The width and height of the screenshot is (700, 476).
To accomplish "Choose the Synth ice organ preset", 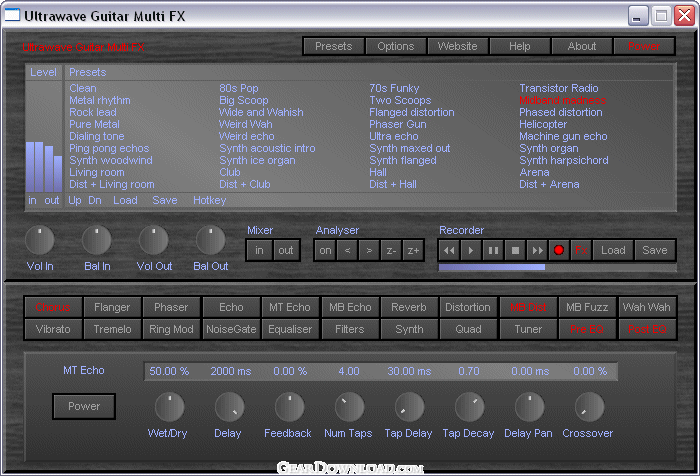I will point(257,160).
